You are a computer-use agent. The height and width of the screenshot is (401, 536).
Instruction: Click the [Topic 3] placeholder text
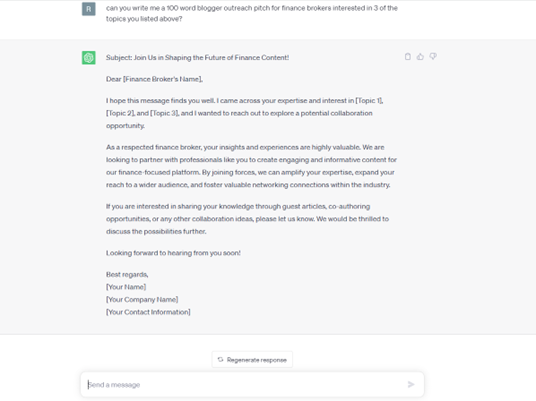pos(164,113)
